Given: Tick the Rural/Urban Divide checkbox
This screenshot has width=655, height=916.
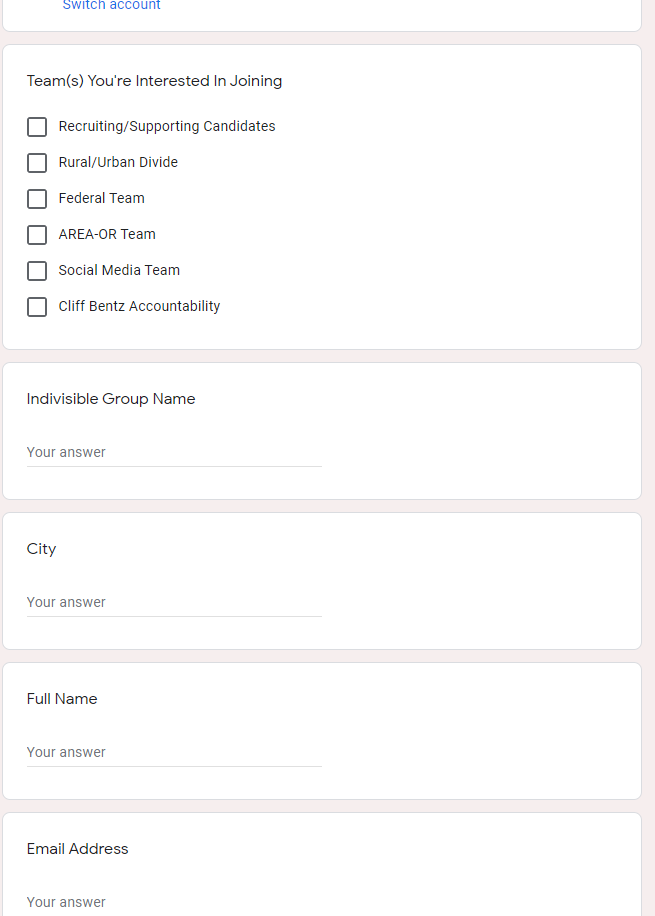Looking at the screenshot, I should [37, 163].
